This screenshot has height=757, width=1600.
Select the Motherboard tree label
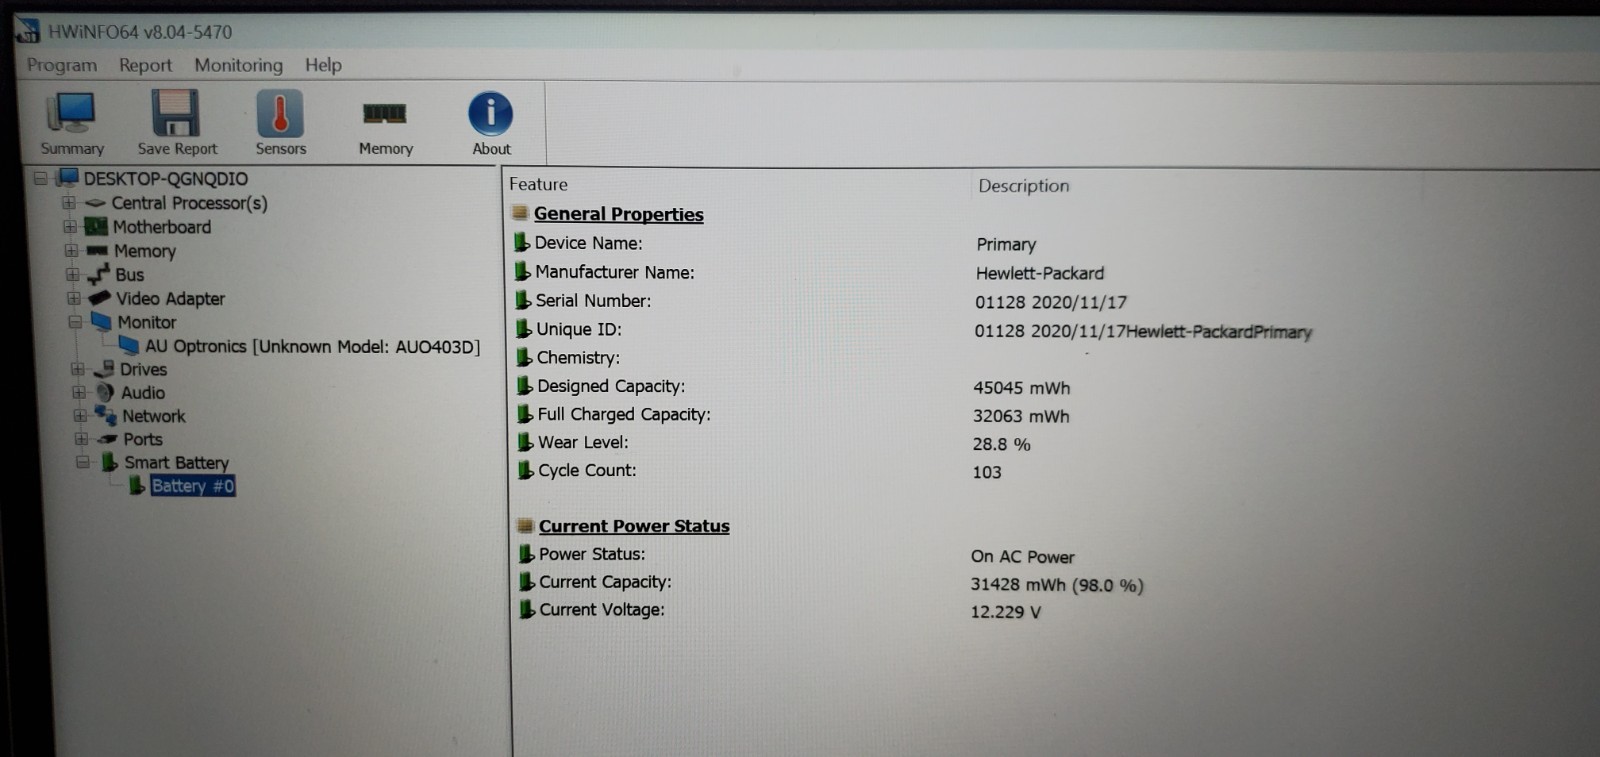click(162, 227)
